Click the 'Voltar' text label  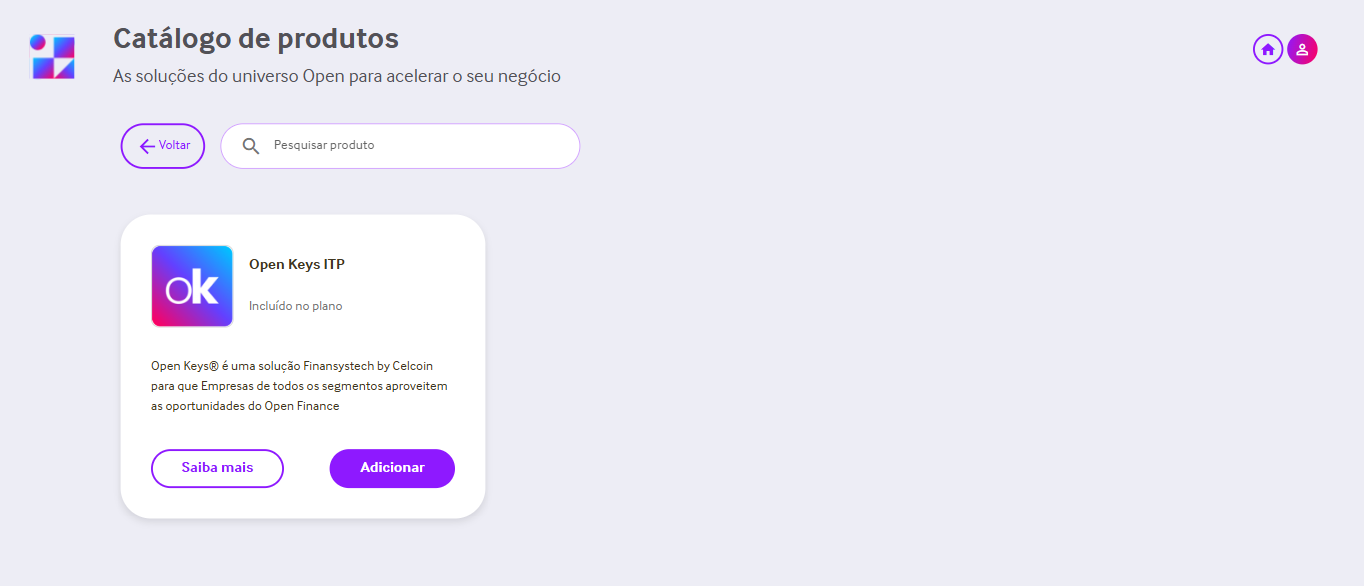174,145
